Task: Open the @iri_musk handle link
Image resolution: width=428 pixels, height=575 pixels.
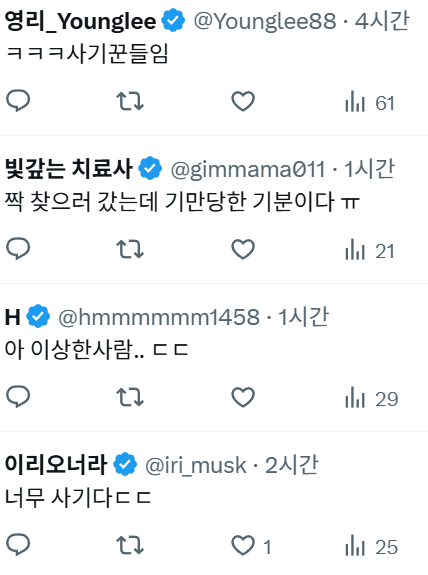Action: coord(195,466)
